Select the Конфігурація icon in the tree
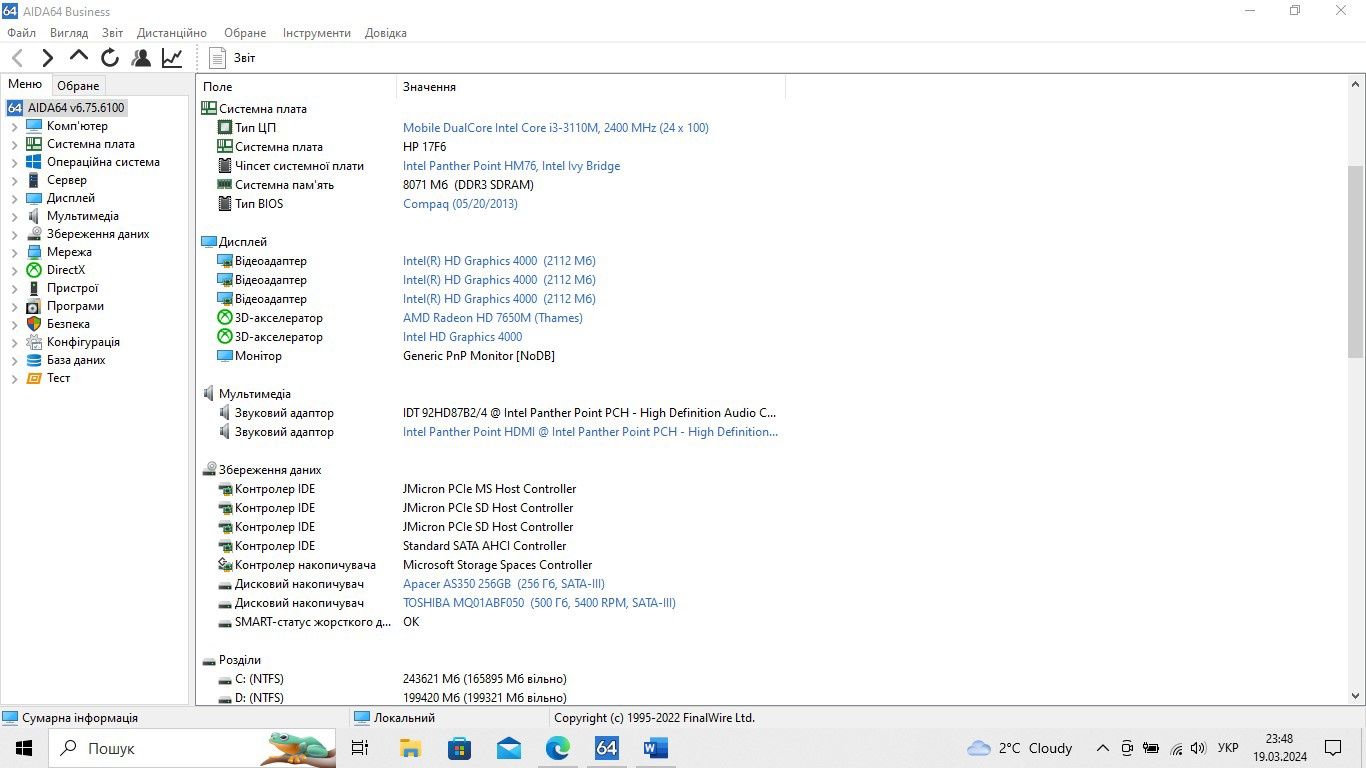 tap(34, 342)
